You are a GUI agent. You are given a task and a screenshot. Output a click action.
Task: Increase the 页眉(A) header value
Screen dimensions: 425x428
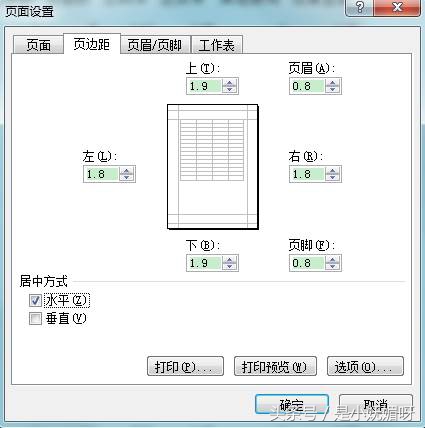(333, 82)
